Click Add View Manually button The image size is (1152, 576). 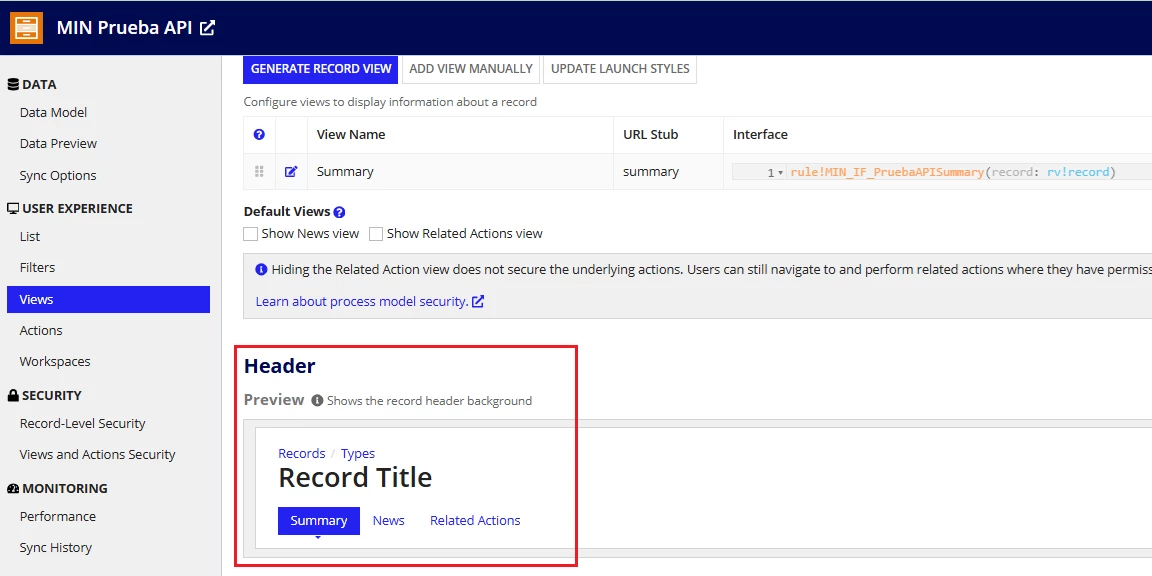(x=471, y=69)
